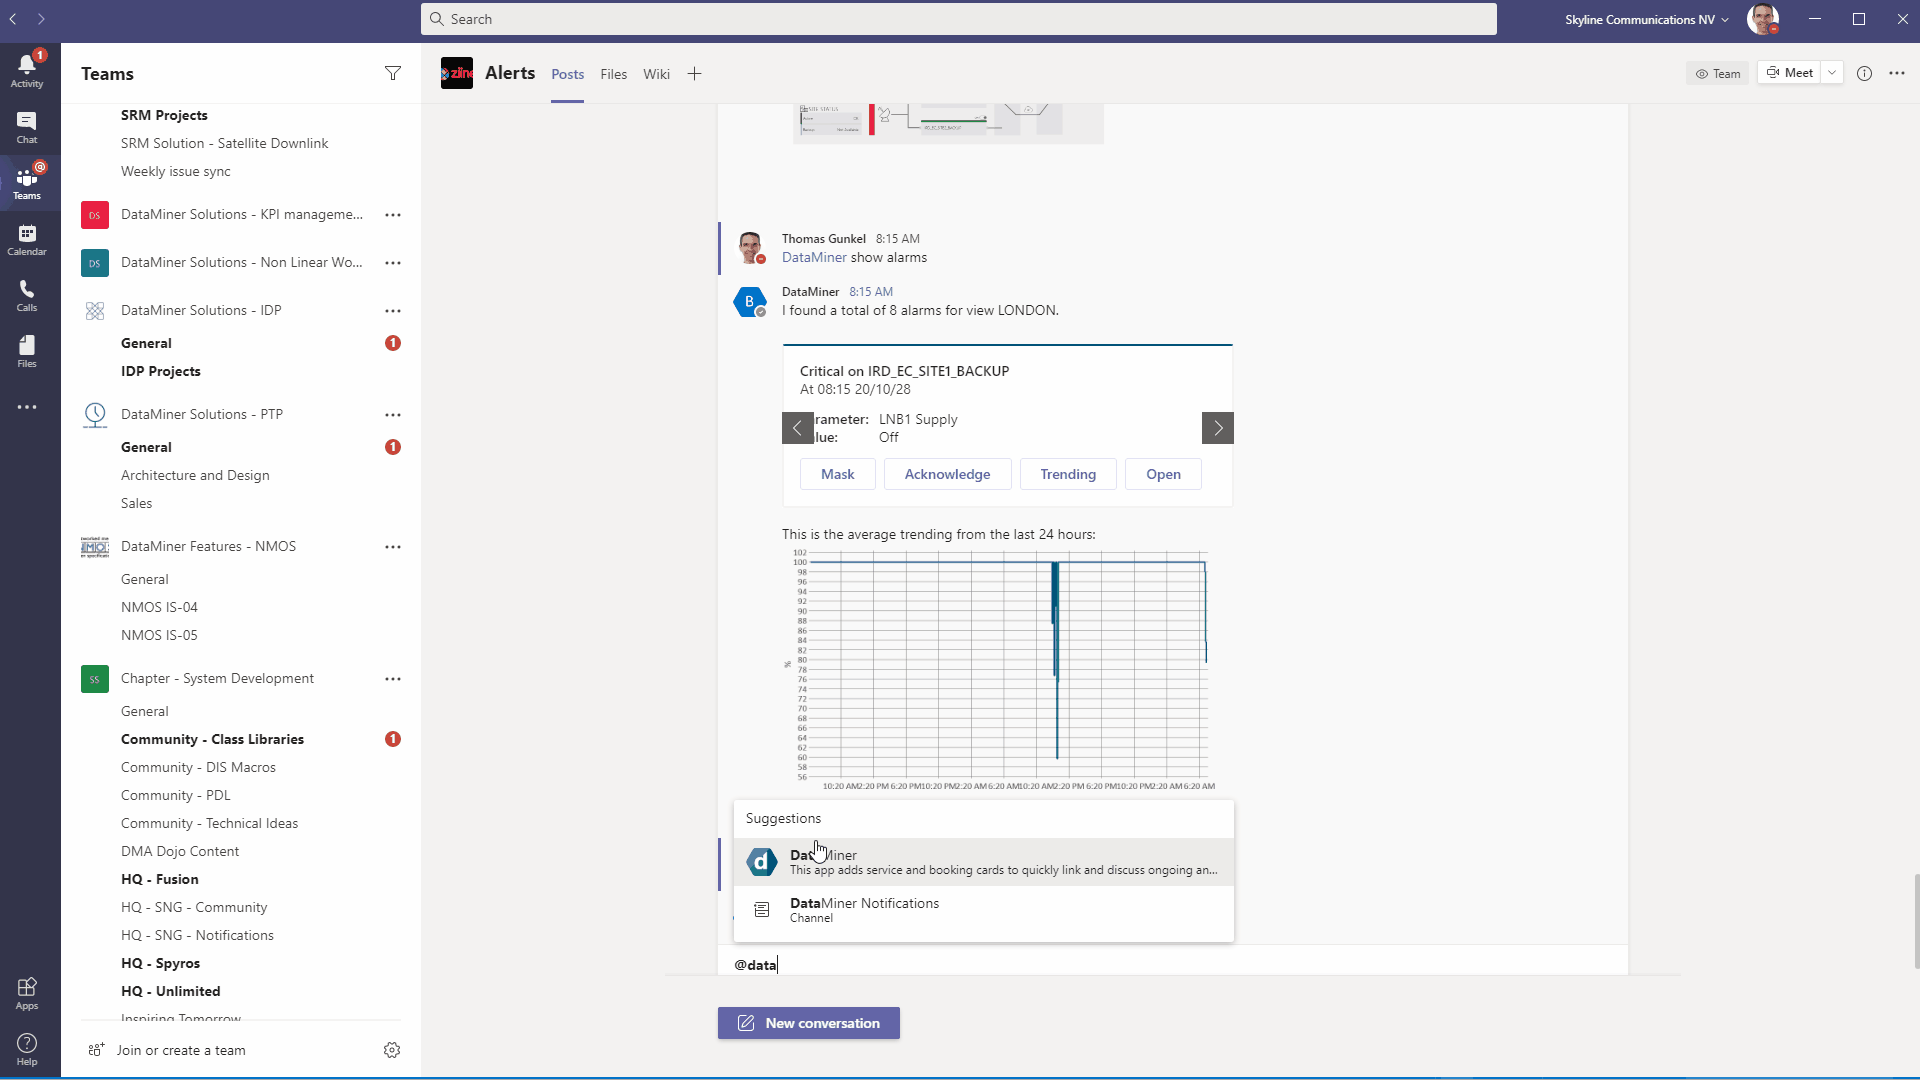Click the Team visibility button
This screenshot has height=1080, width=1920.
point(1717,73)
